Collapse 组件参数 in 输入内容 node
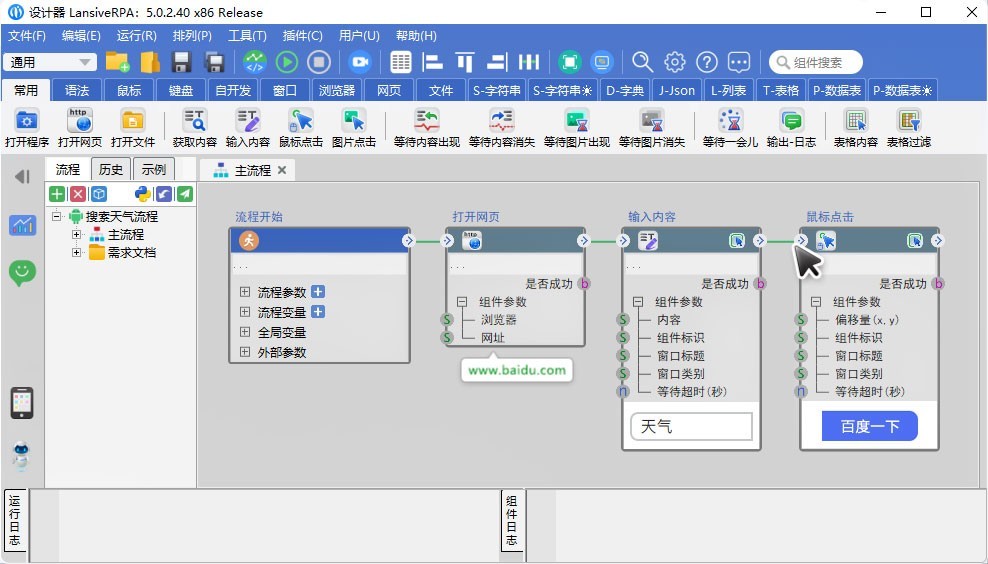The height and width of the screenshot is (564, 988). pyautogui.click(x=639, y=302)
